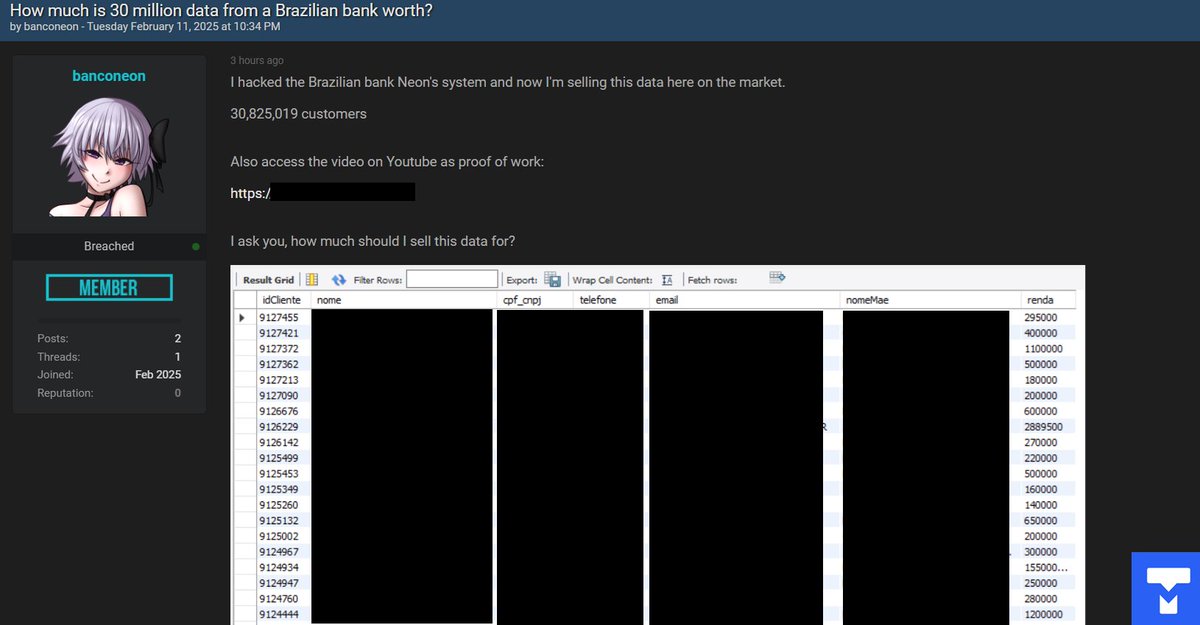Select the idCliente cell 9124760
Screen dimensions: 1200x625
pyautogui.click(x=281, y=598)
